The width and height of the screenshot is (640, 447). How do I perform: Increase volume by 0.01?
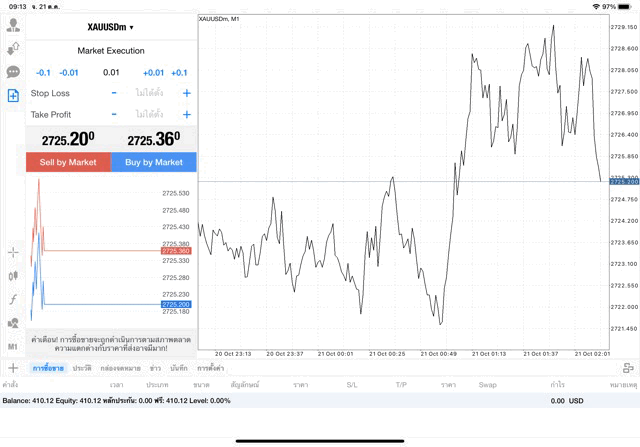coord(153,72)
